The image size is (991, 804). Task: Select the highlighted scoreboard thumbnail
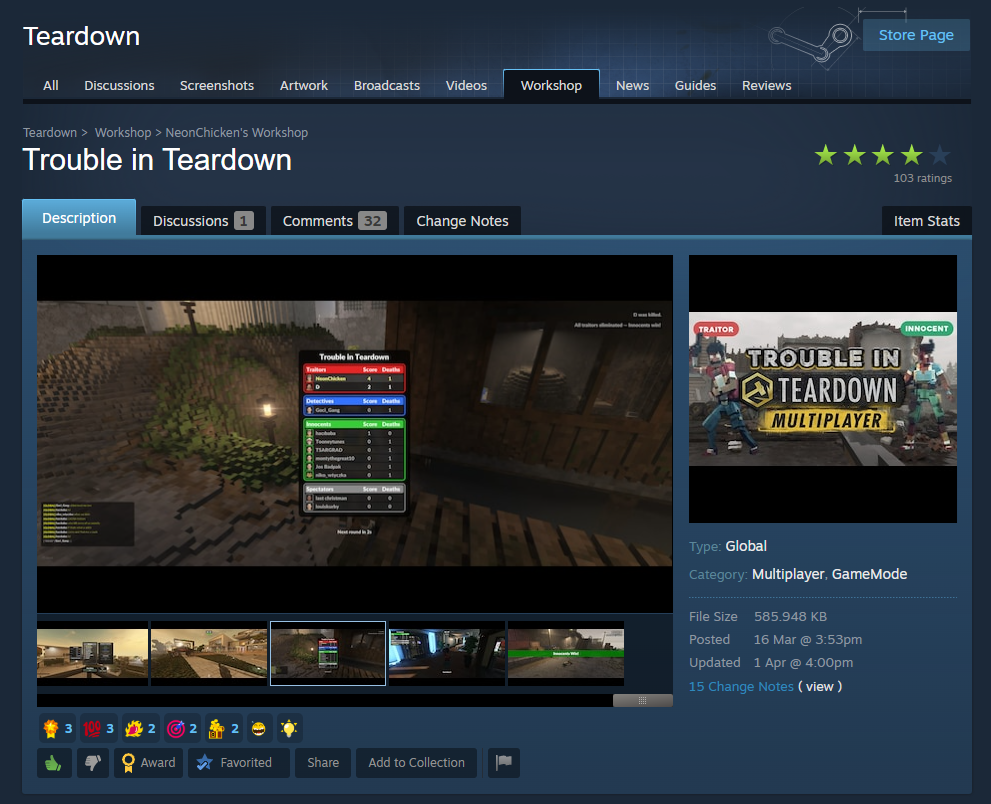point(328,654)
